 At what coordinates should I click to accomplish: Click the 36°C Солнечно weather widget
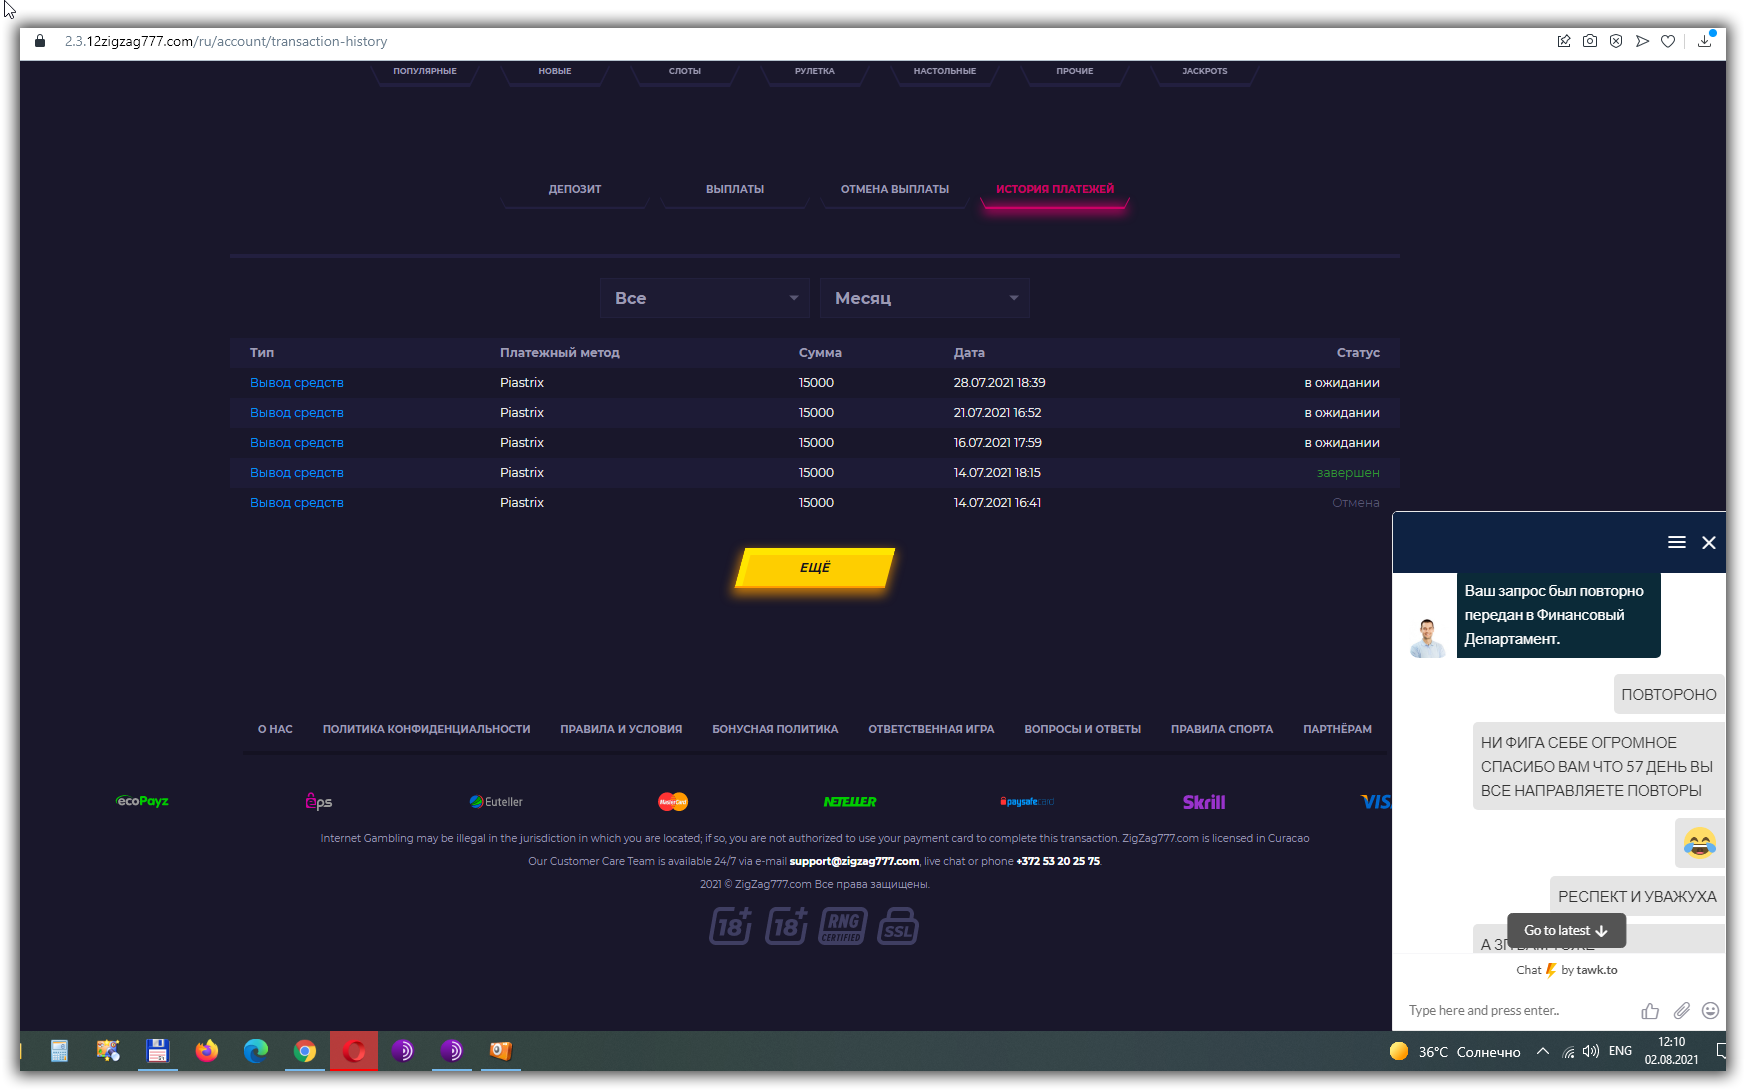click(1455, 1051)
